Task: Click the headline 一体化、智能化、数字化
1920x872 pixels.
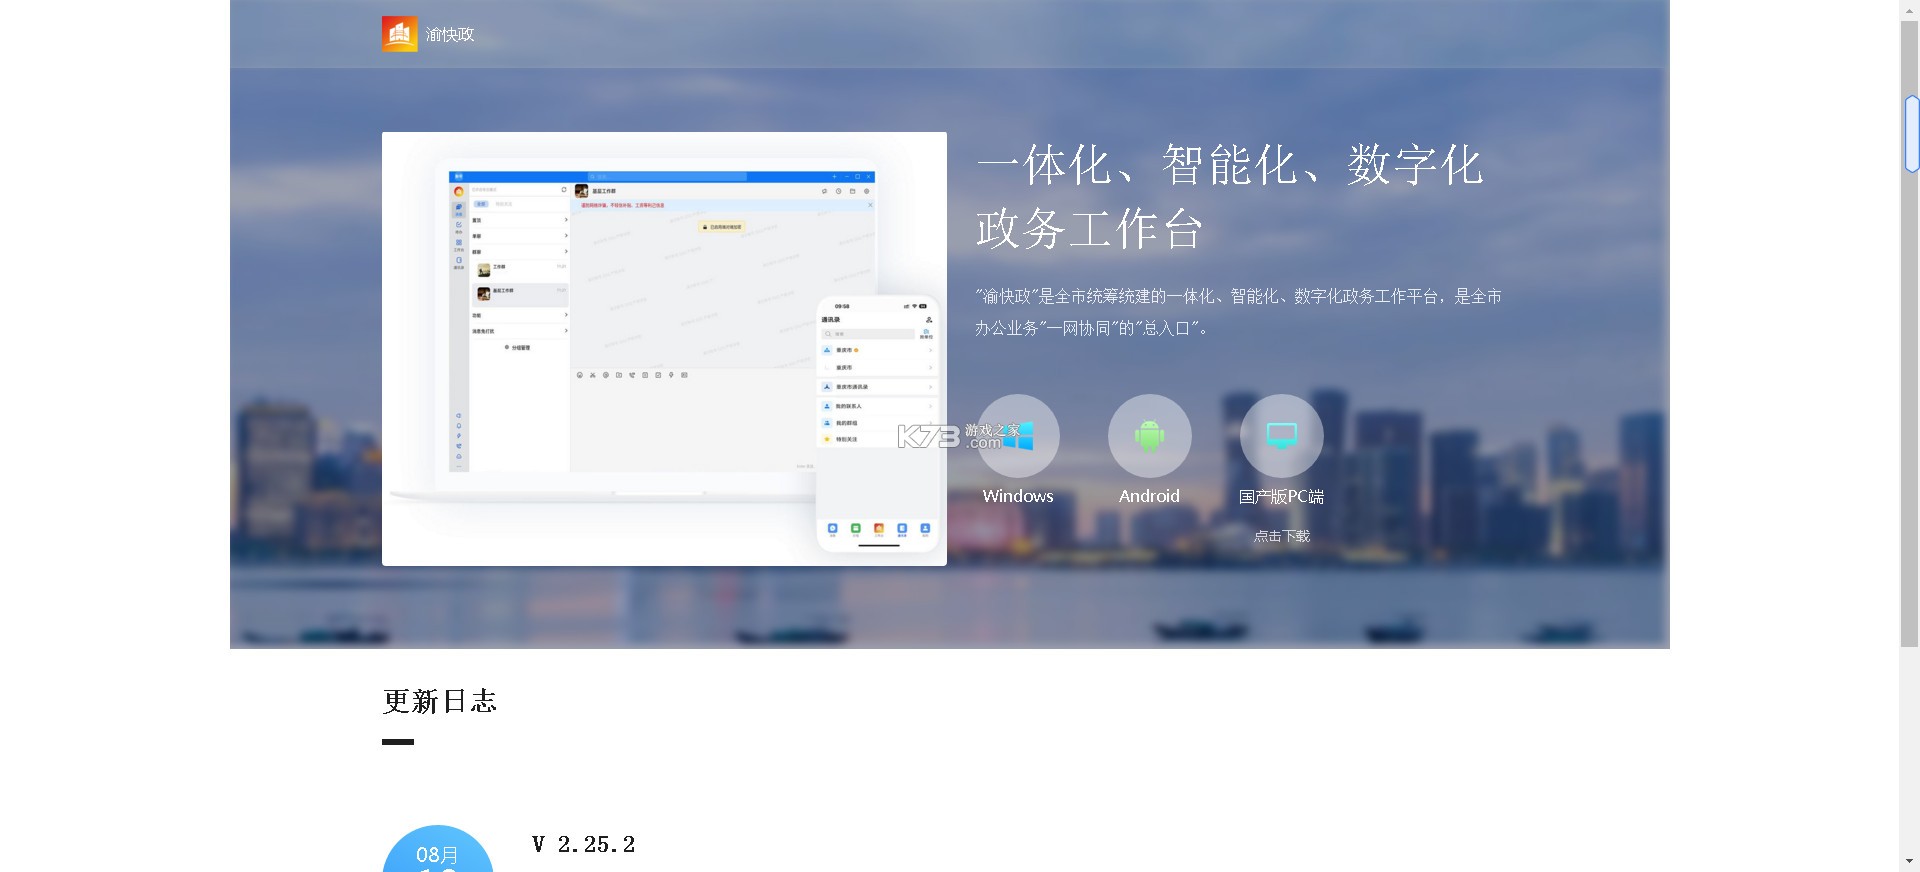Action: [x=1230, y=166]
